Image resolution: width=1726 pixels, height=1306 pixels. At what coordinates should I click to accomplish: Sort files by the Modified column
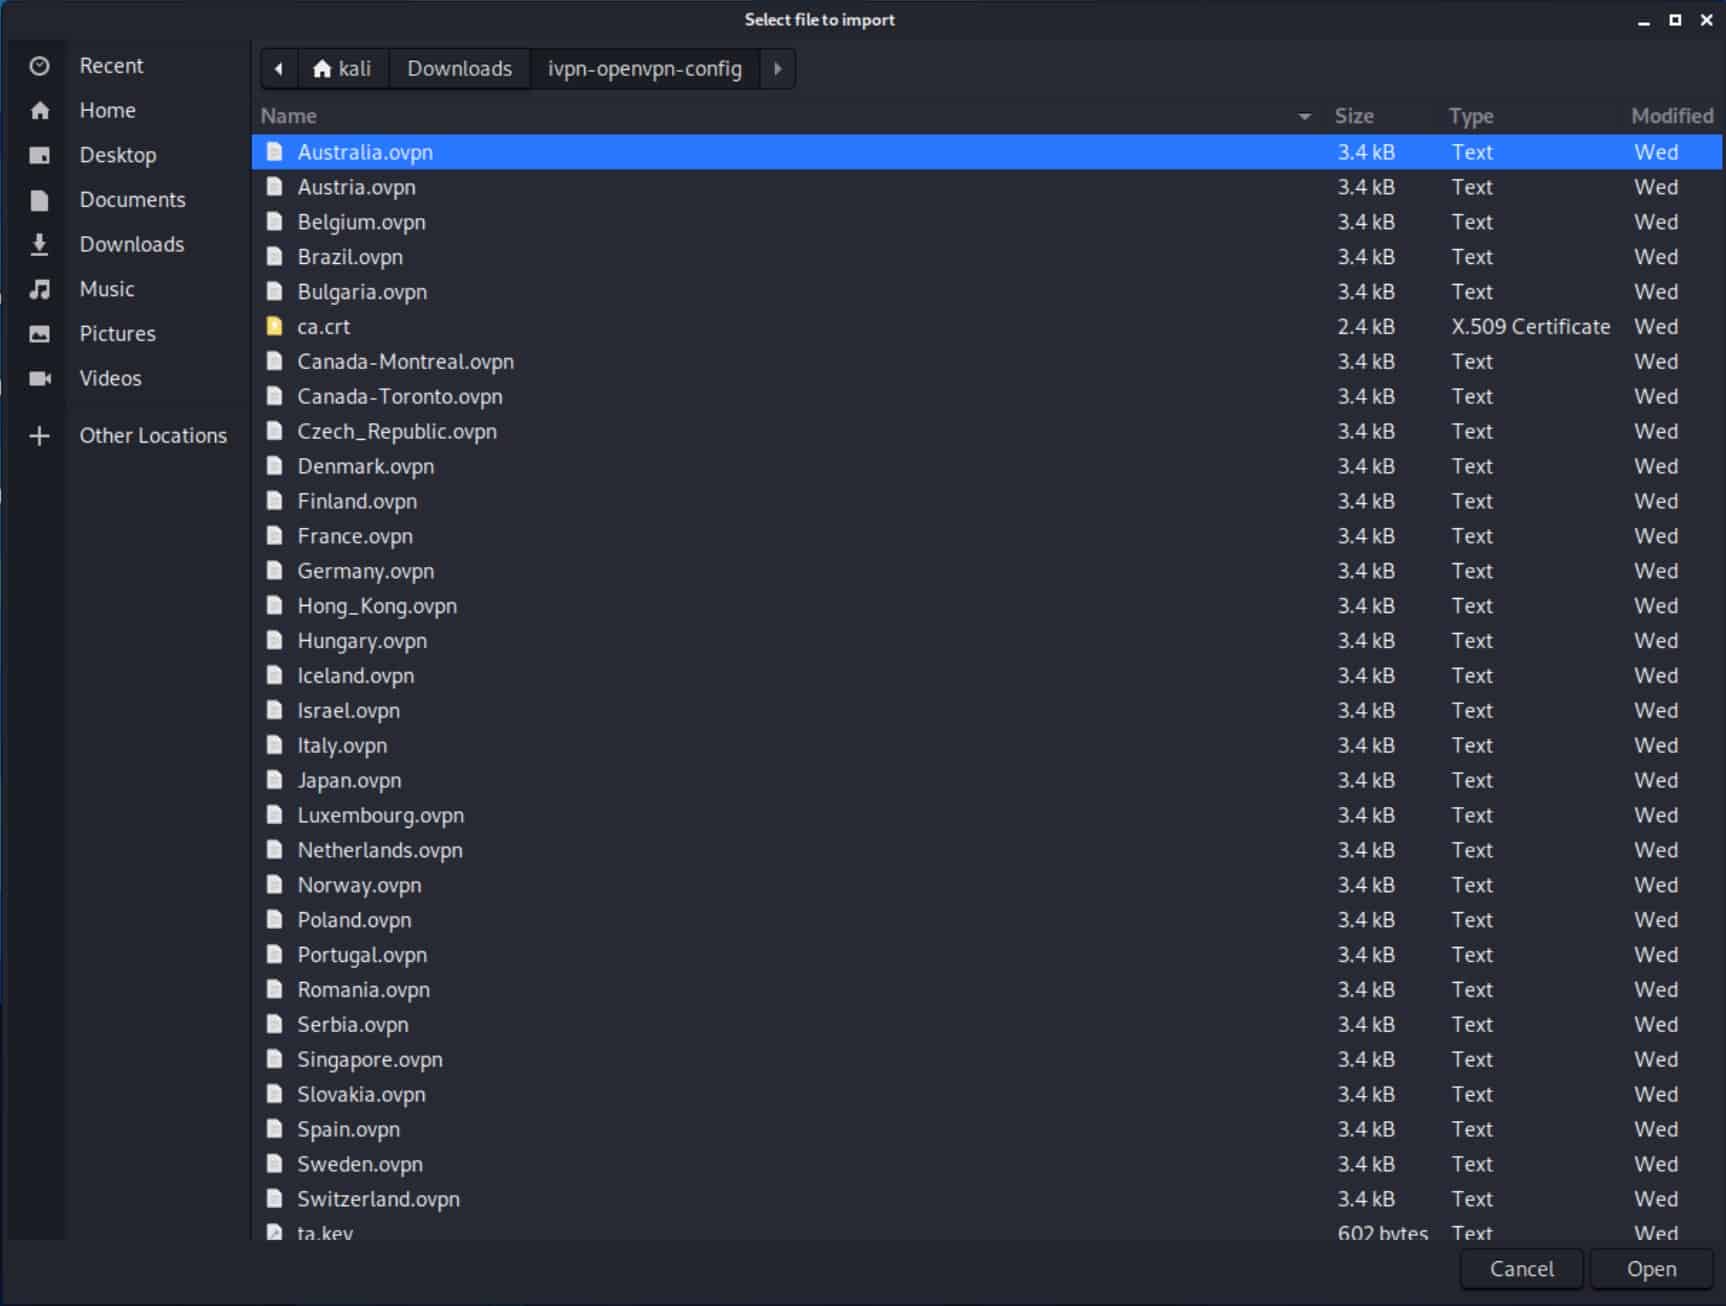[x=1672, y=116]
